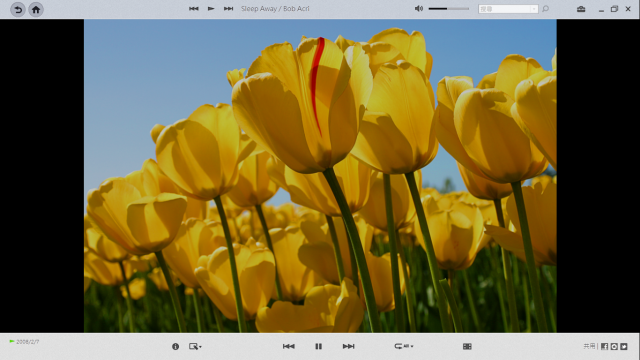Mute the speaker volume icon
This screenshot has width=640, height=360.
point(419,9)
